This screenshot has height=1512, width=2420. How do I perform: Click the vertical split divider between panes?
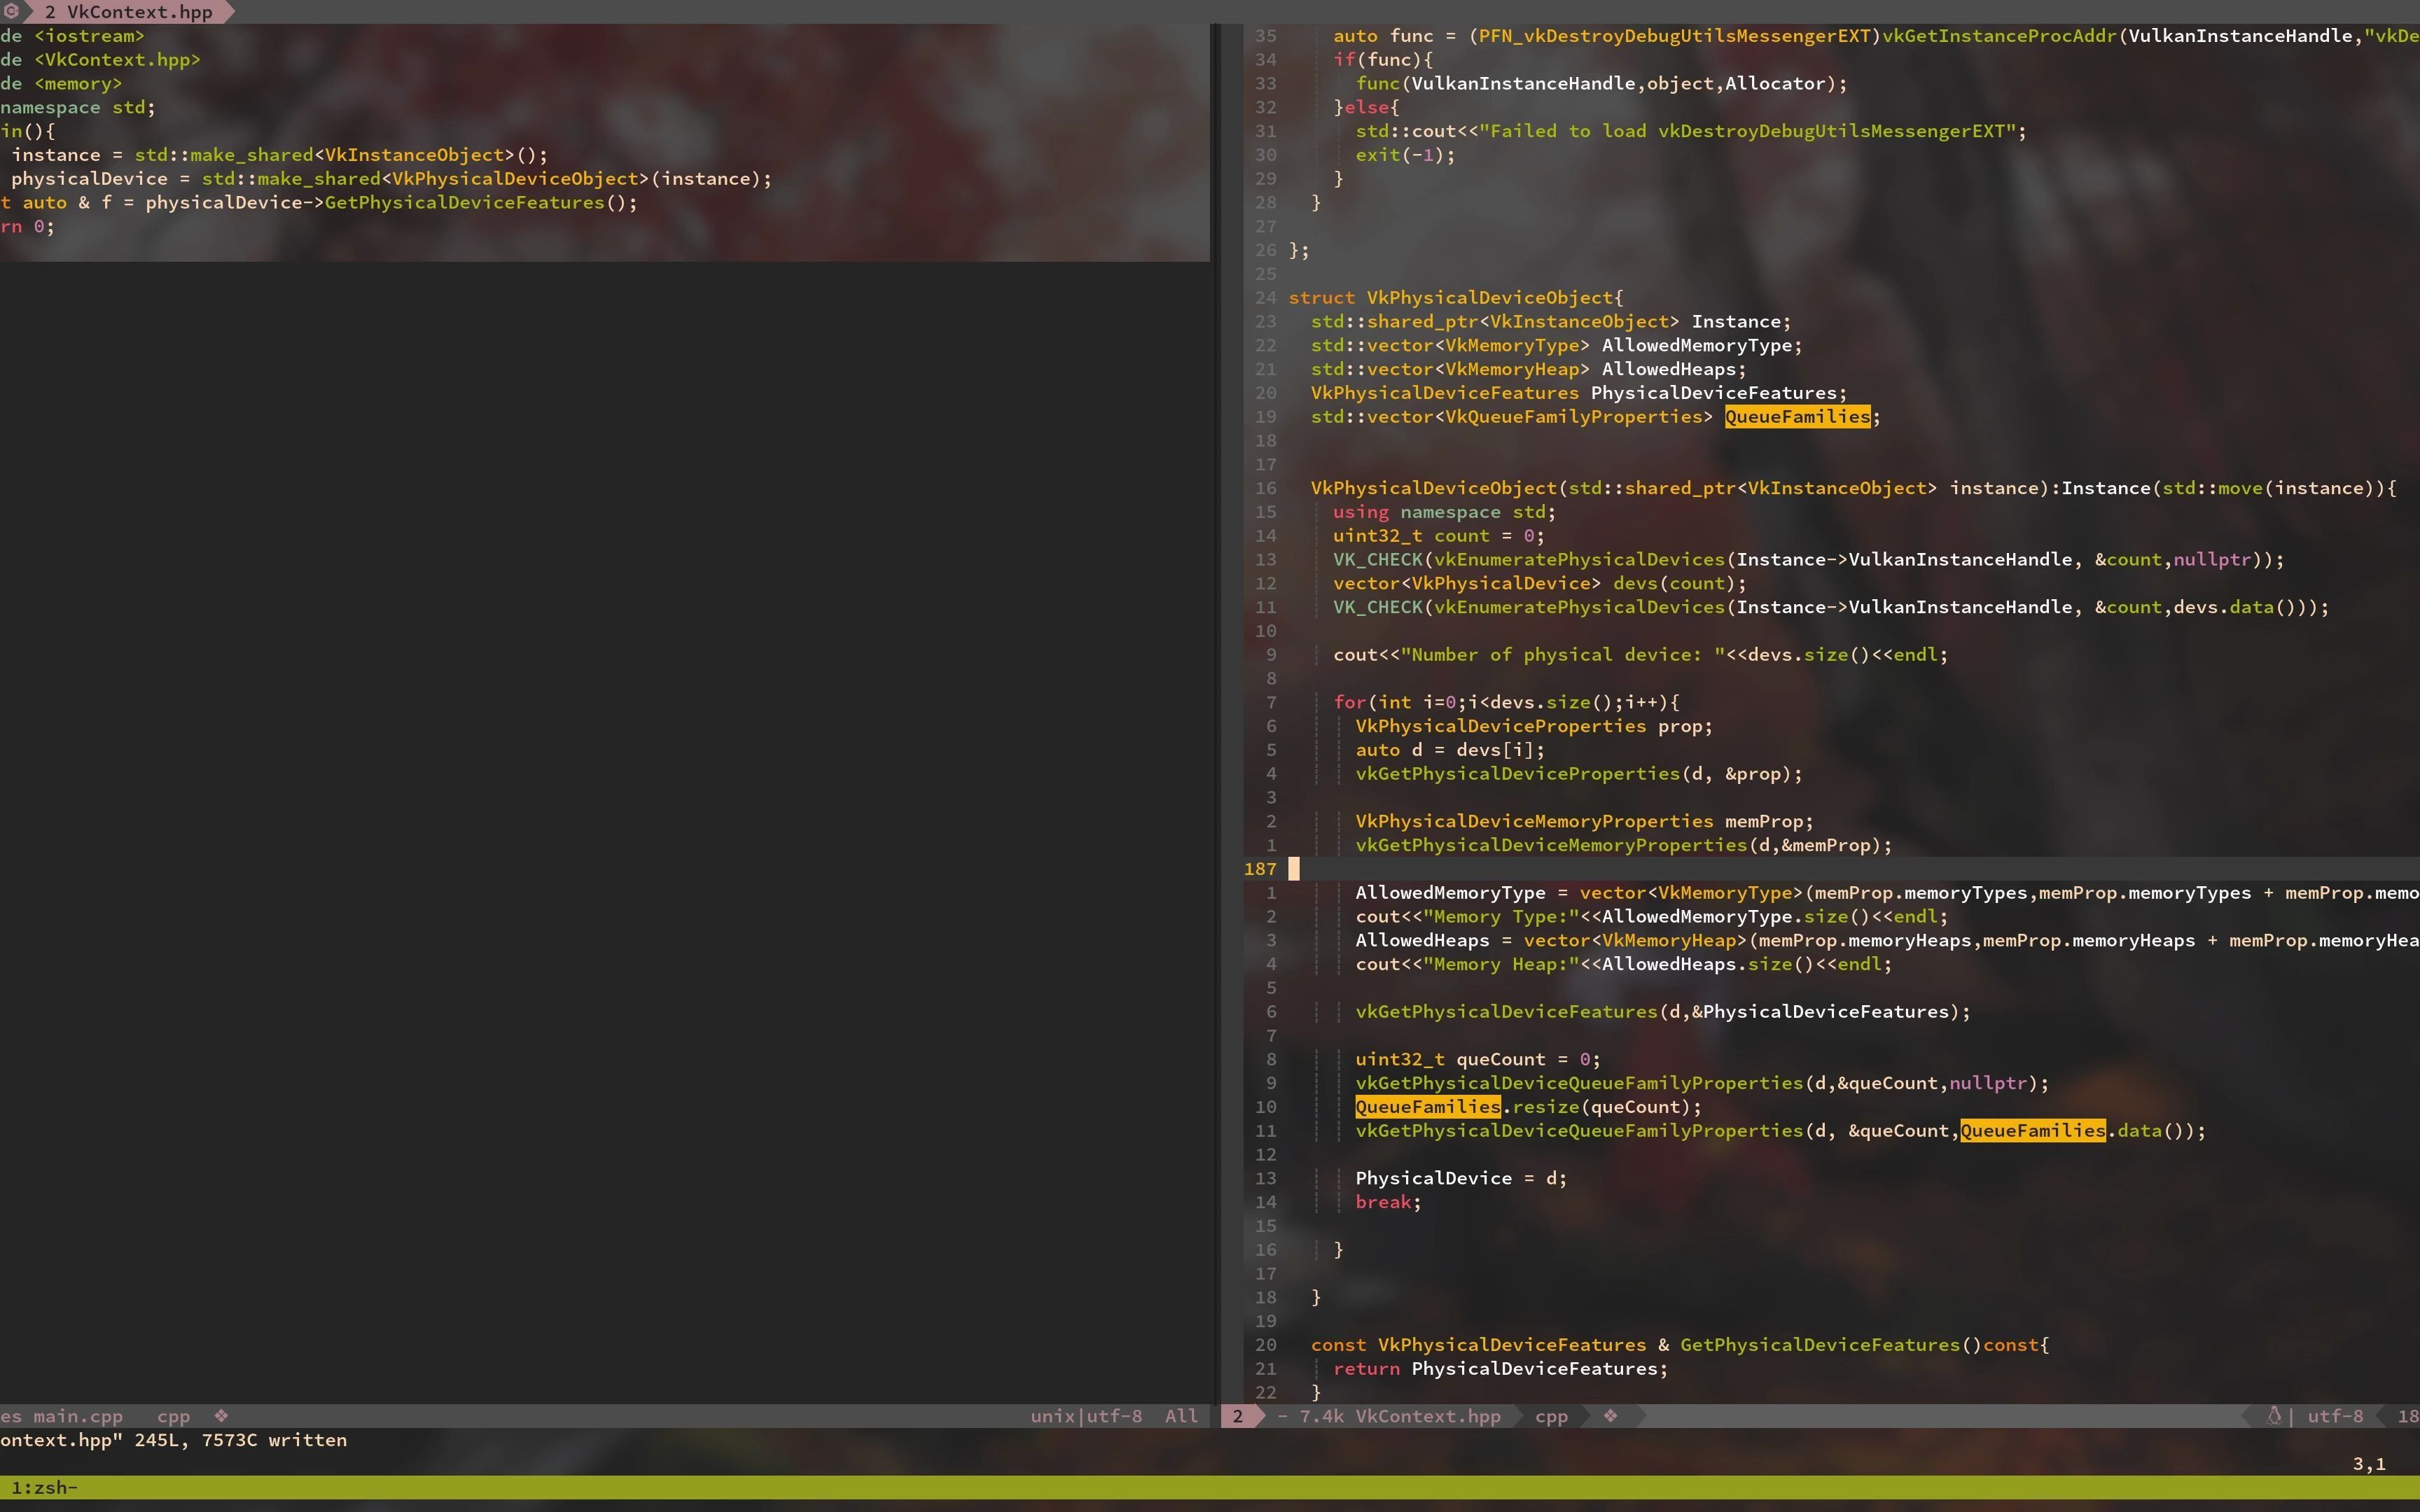[x=1216, y=700]
